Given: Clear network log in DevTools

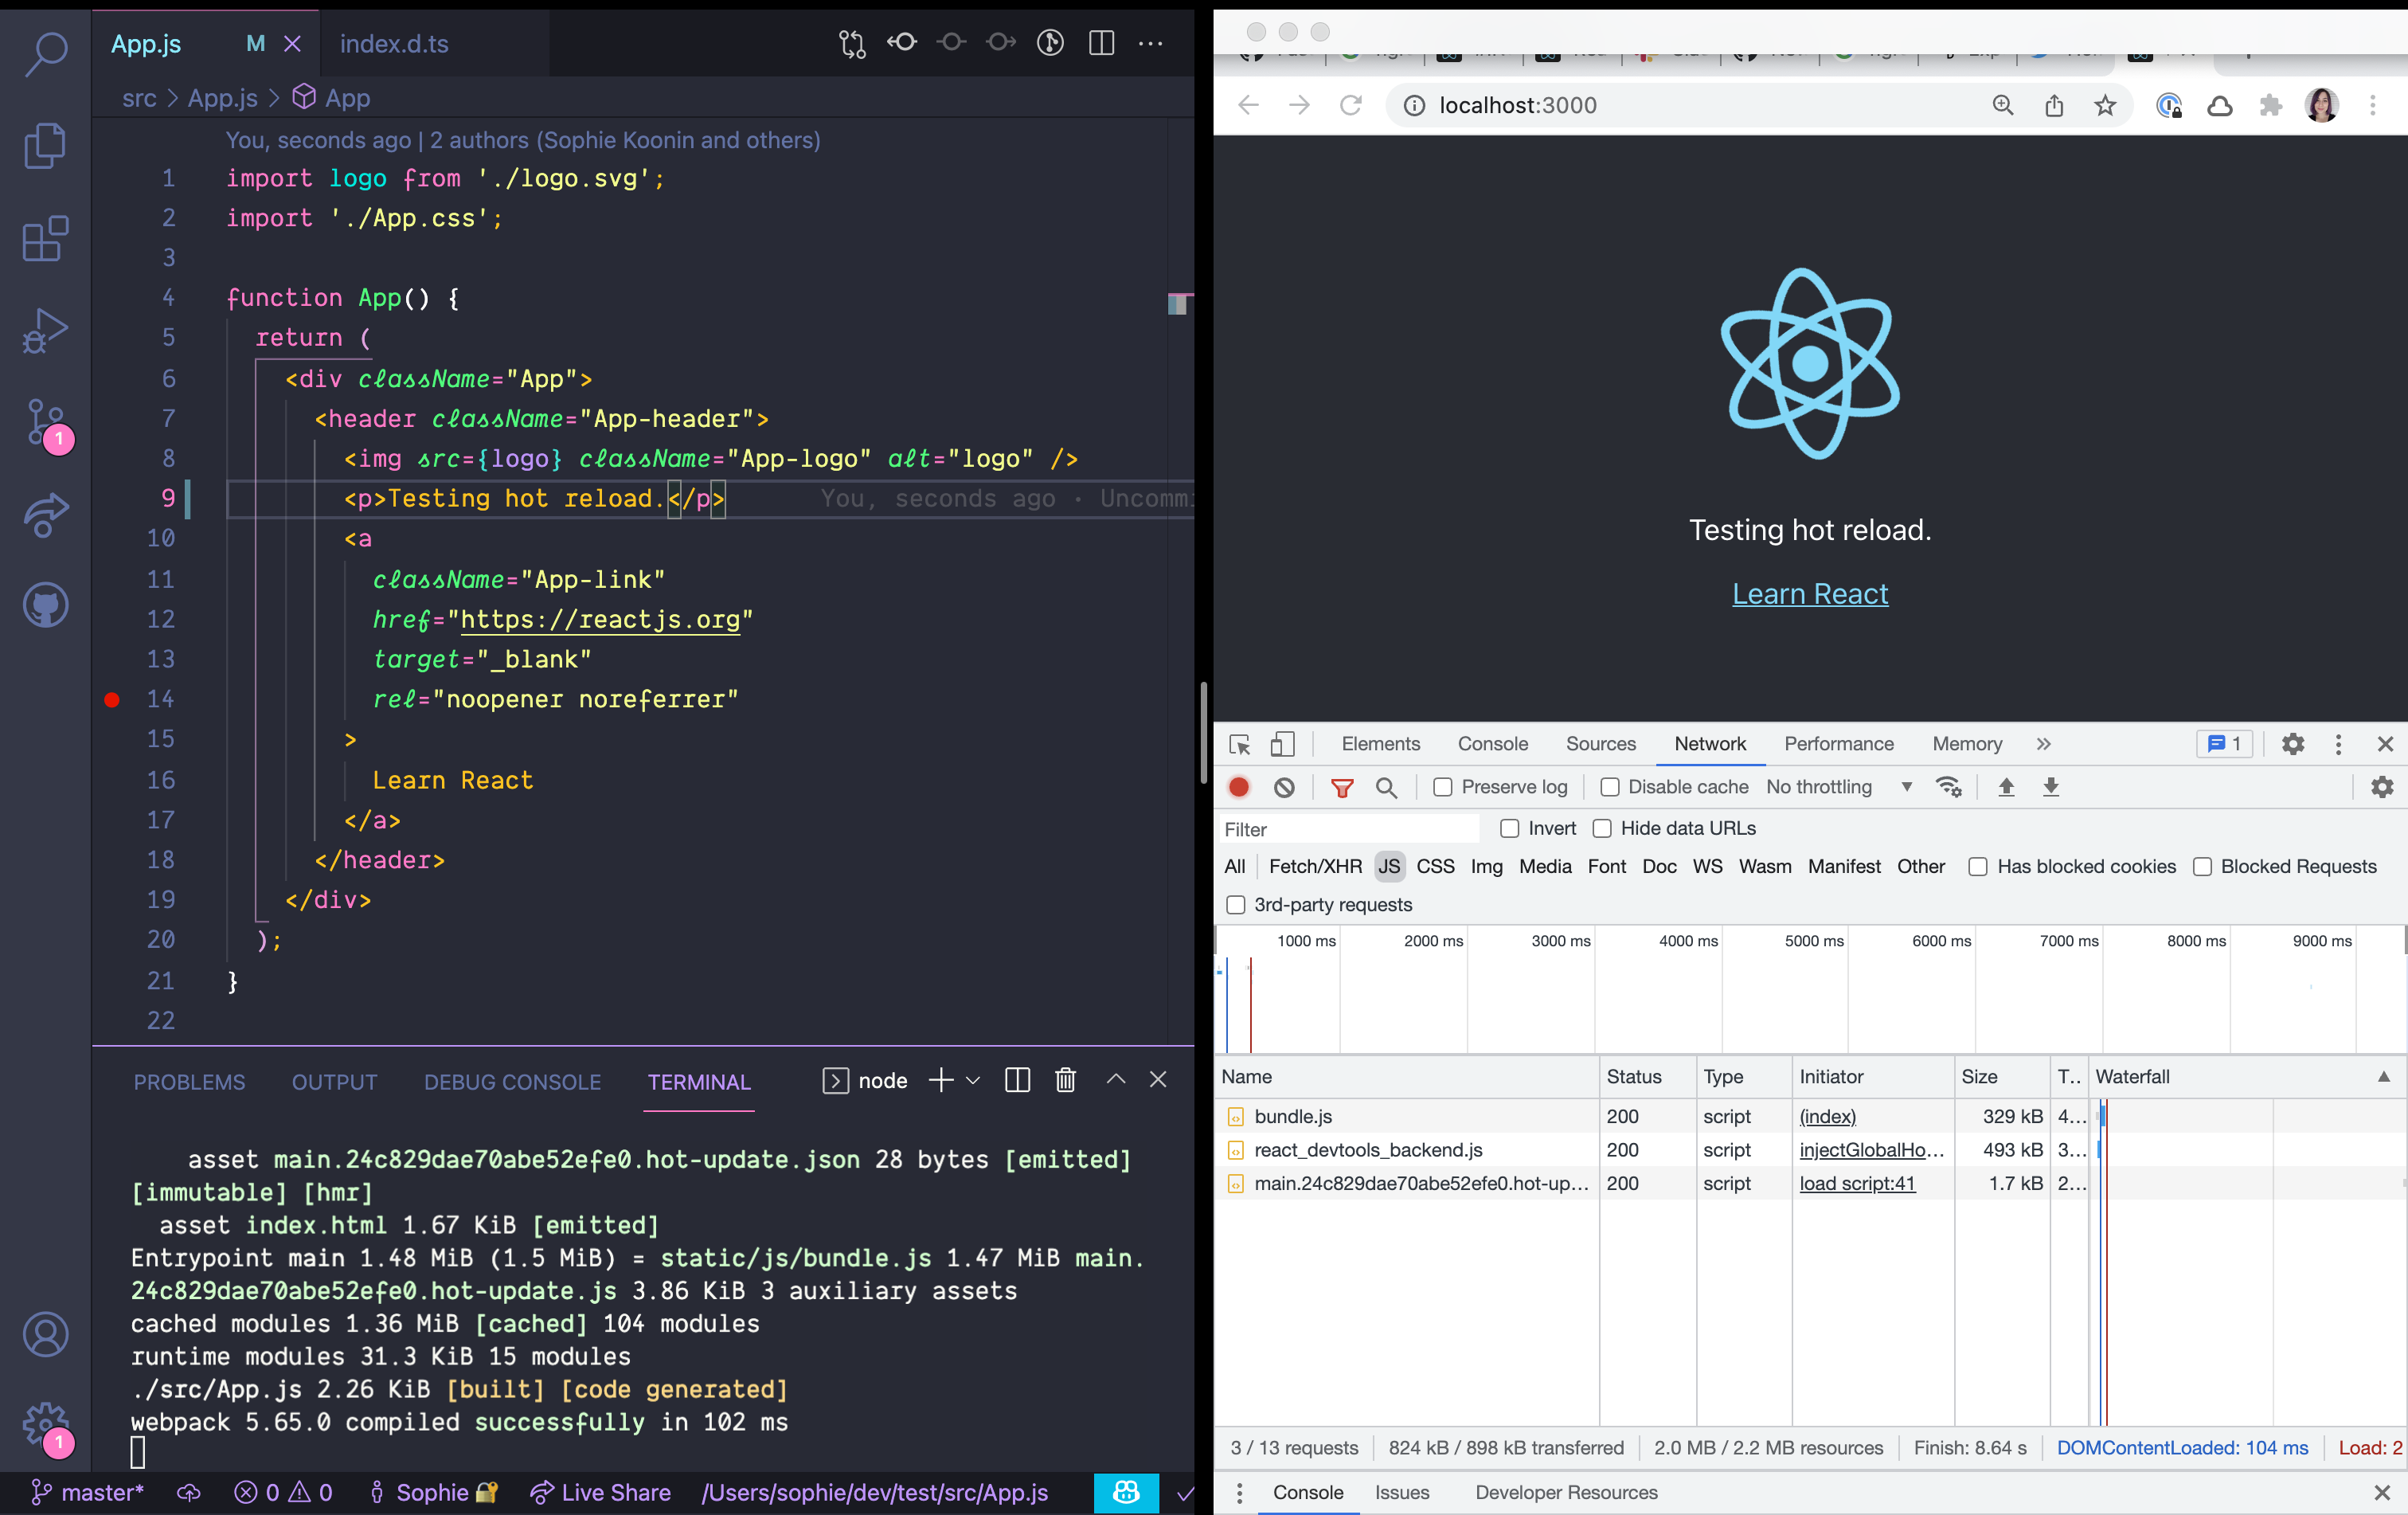Looking at the screenshot, I should (1284, 787).
